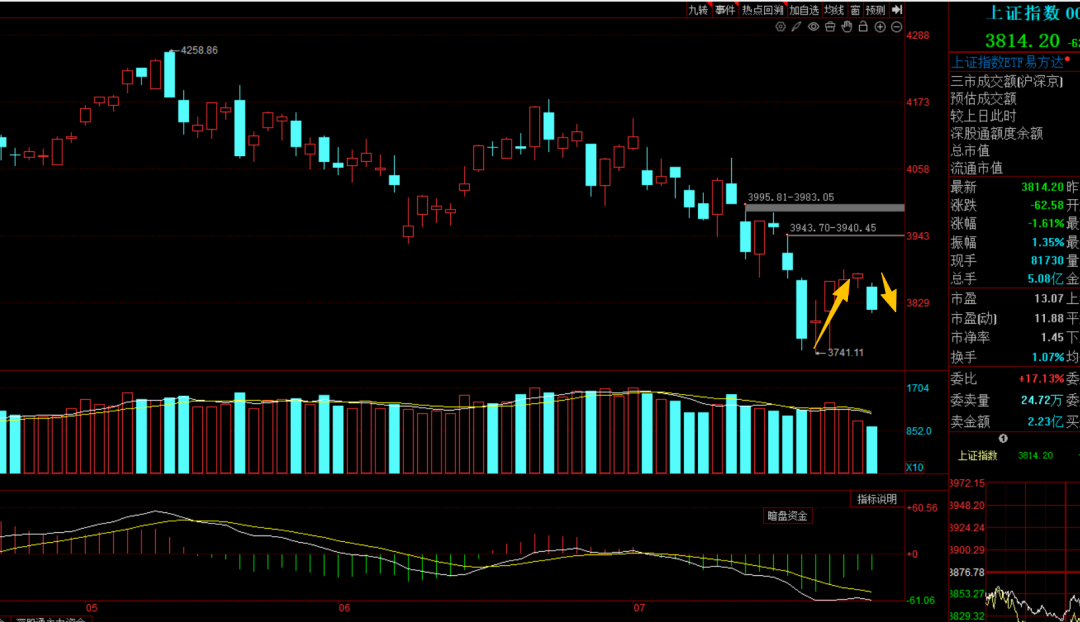Image resolution: width=1080 pixels, height=622 pixels.
Task: Open the 九转 indicator dropdown
Action: 698,10
